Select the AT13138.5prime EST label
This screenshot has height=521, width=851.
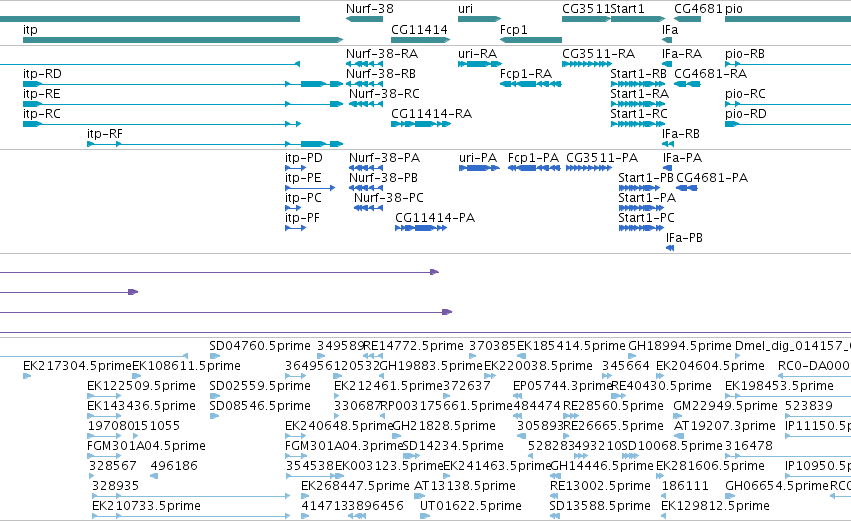click(465, 486)
